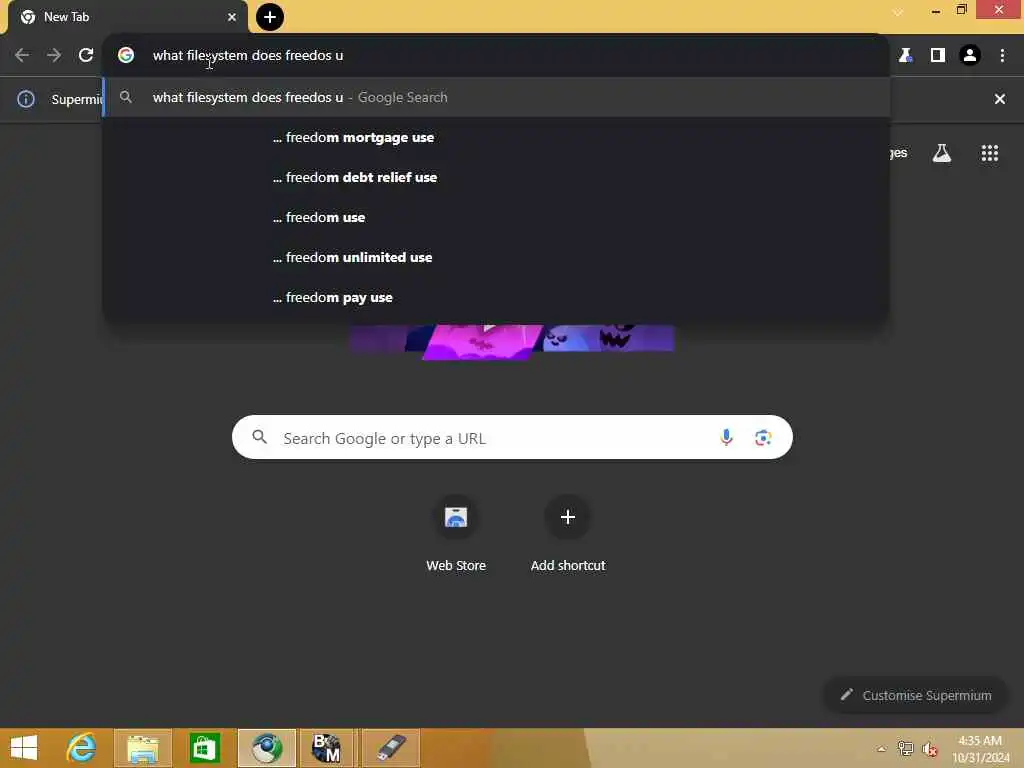Click the magnifier icon in the search box
This screenshot has height=768, width=1024.
pyautogui.click(x=259, y=437)
